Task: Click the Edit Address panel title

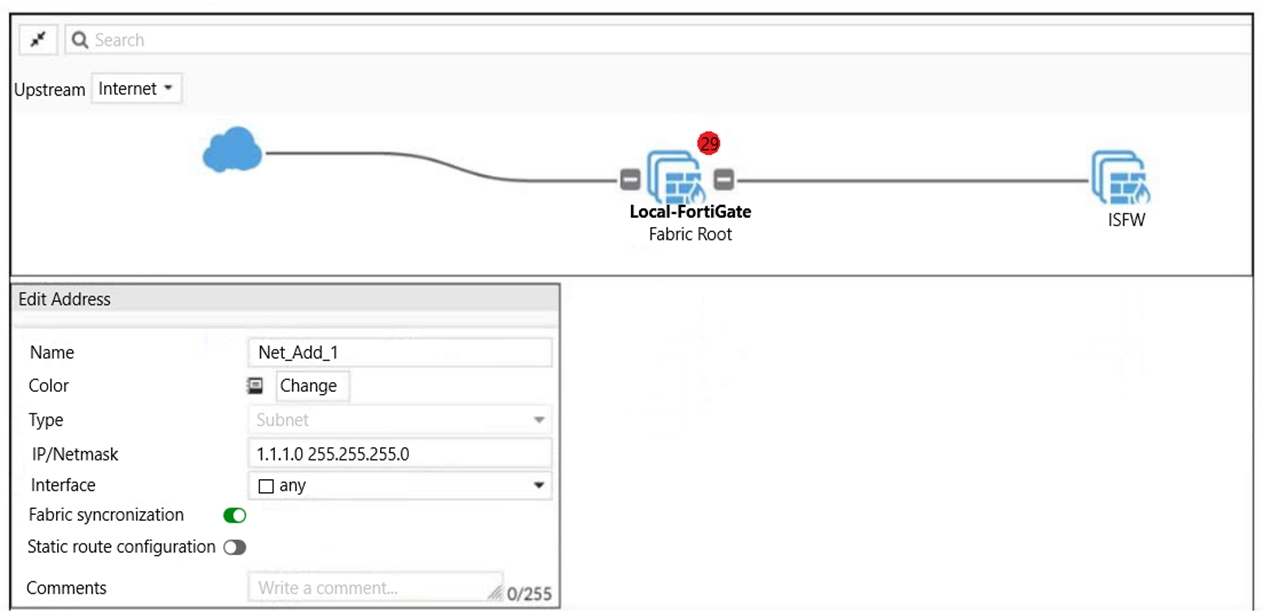Action: tap(65, 299)
